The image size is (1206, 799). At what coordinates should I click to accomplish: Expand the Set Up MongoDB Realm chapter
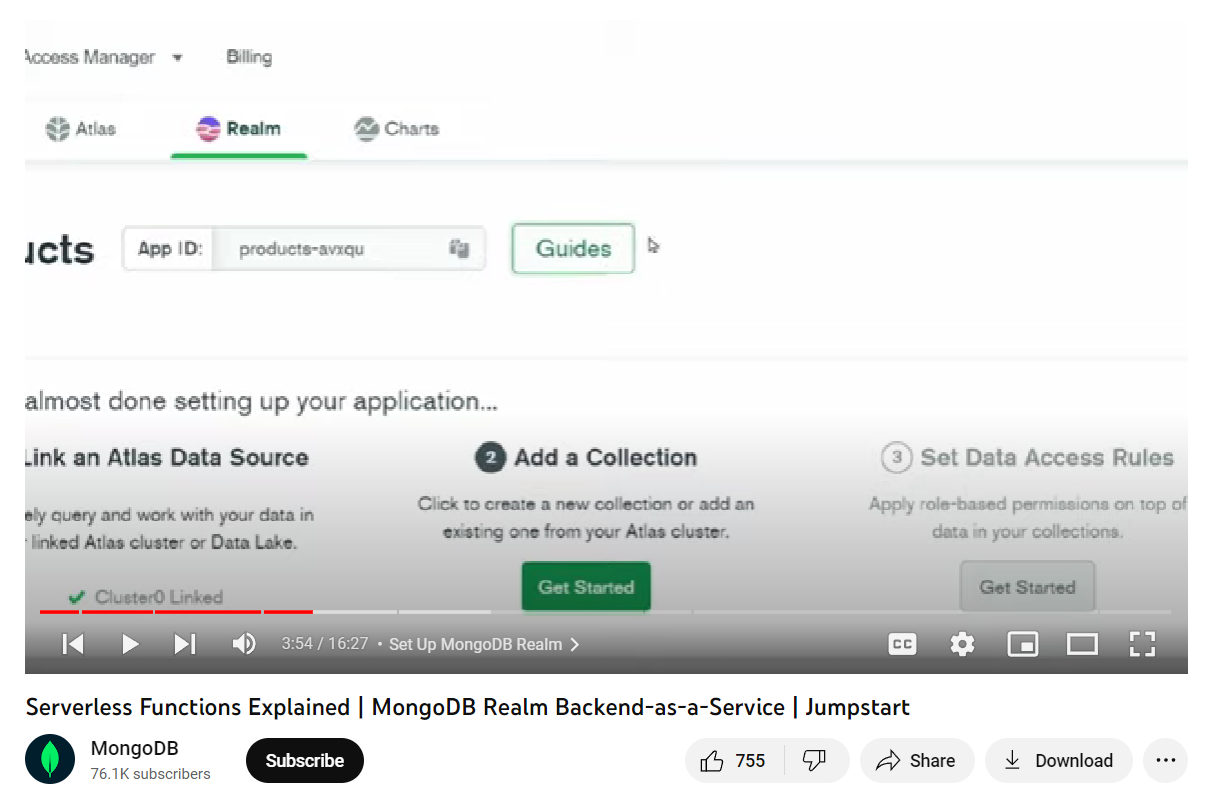coord(484,644)
